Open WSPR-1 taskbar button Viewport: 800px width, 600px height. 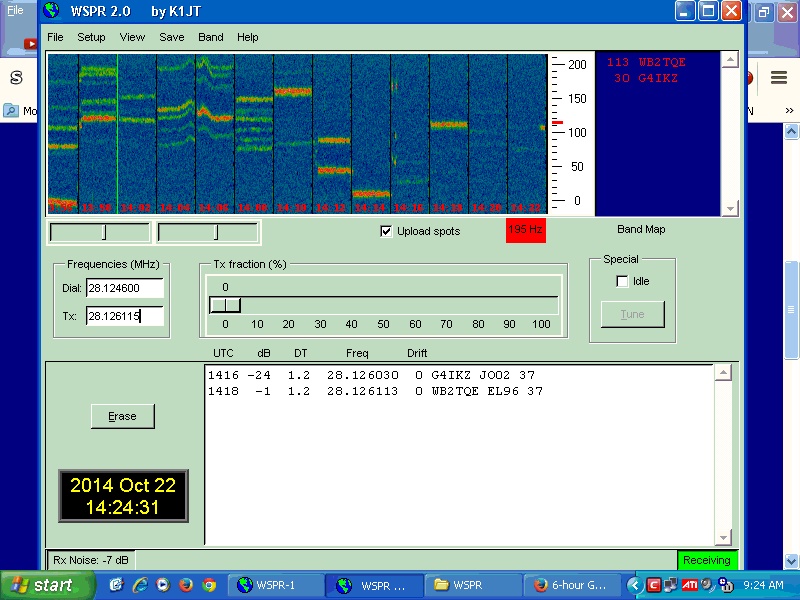coord(276,585)
